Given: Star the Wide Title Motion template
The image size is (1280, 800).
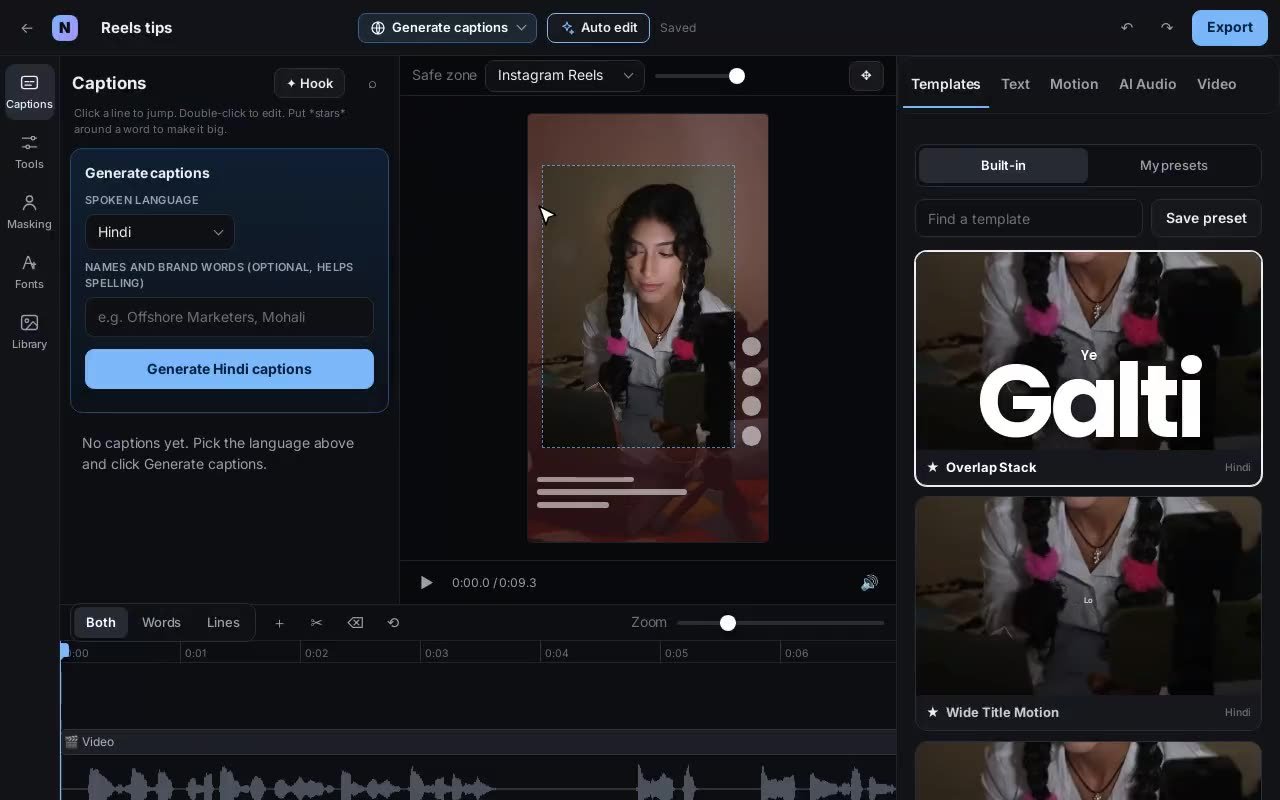Looking at the screenshot, I should pyautogui.click(x=933, y=712).
